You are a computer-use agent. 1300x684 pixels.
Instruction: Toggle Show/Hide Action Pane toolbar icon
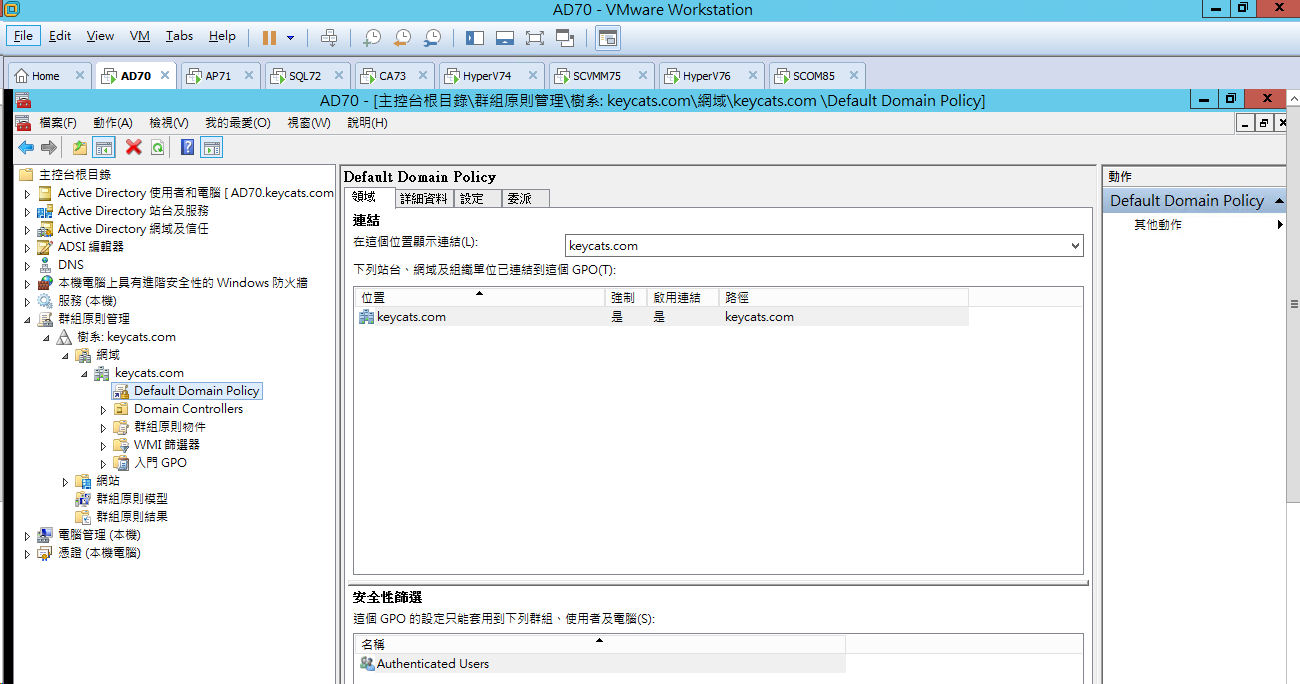click(x=211, y=148)
